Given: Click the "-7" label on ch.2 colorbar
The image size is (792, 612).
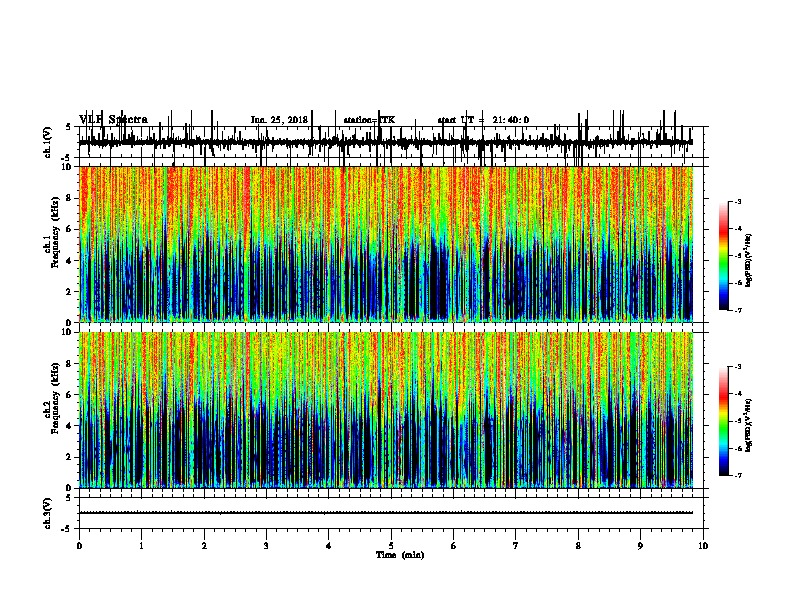Looking at the screenshot, I should pos(737,475).
